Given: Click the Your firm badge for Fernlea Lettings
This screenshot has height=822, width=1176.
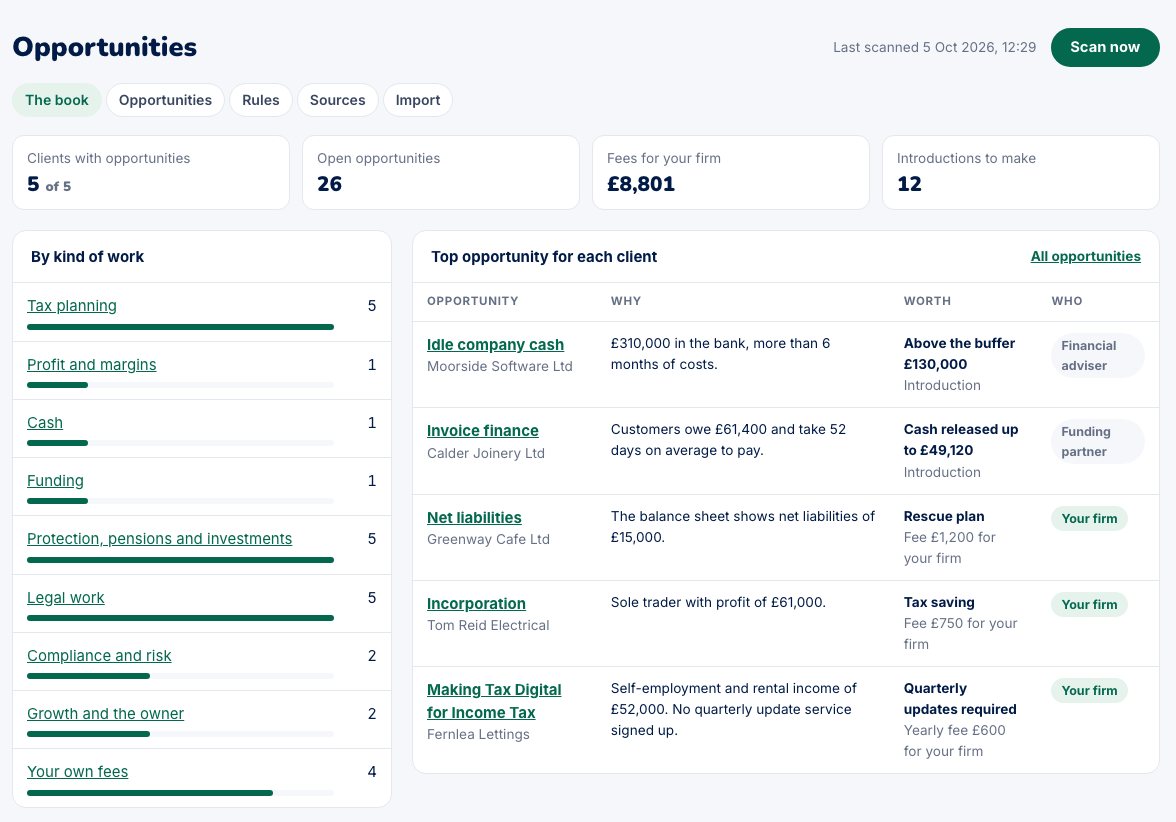Looking at the screenshot, I should (1089, 691).
